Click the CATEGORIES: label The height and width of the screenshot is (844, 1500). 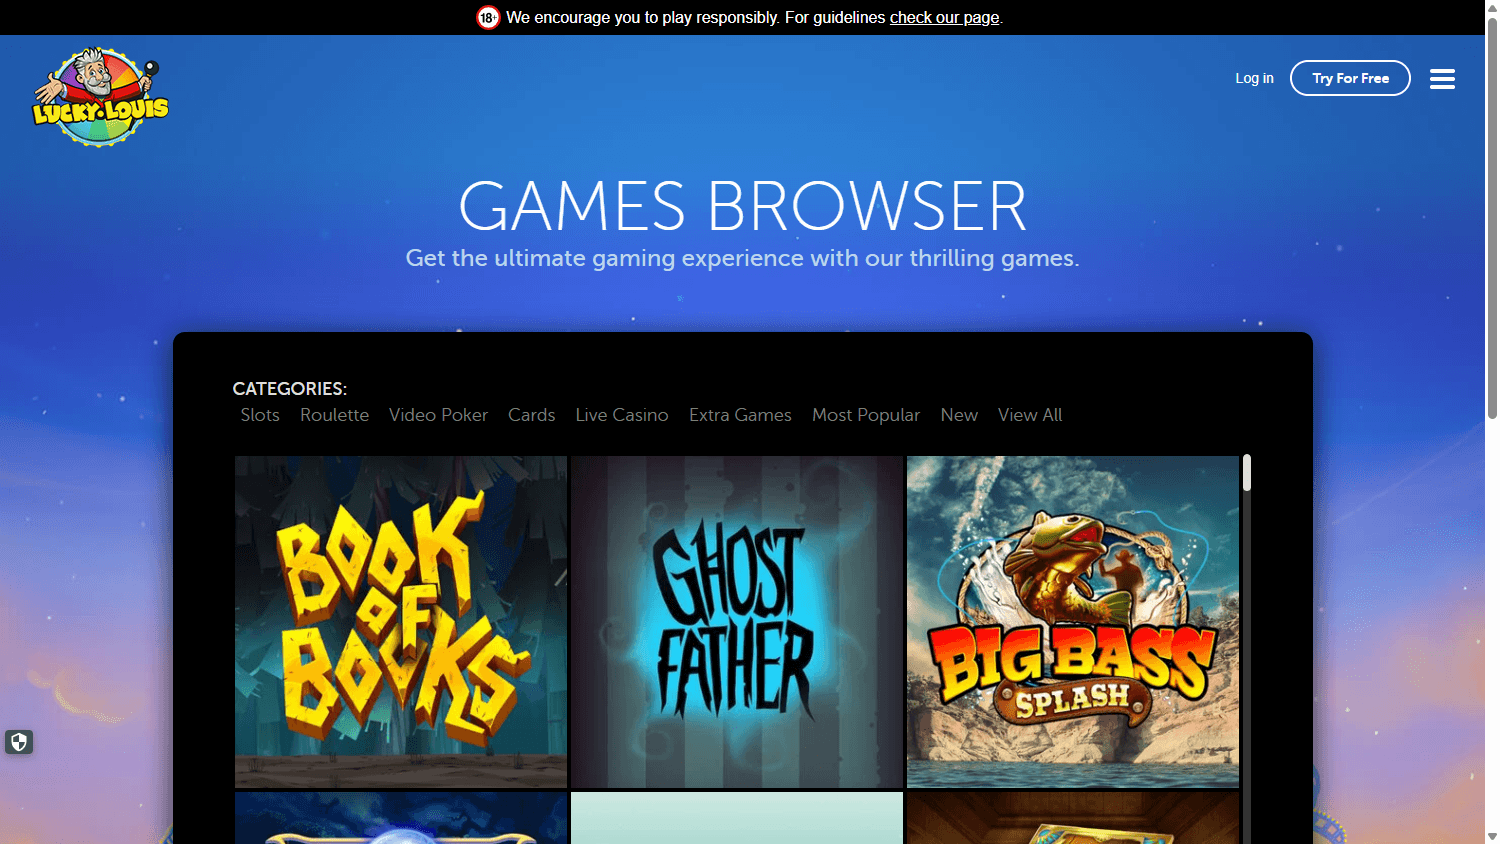(290, 388)
